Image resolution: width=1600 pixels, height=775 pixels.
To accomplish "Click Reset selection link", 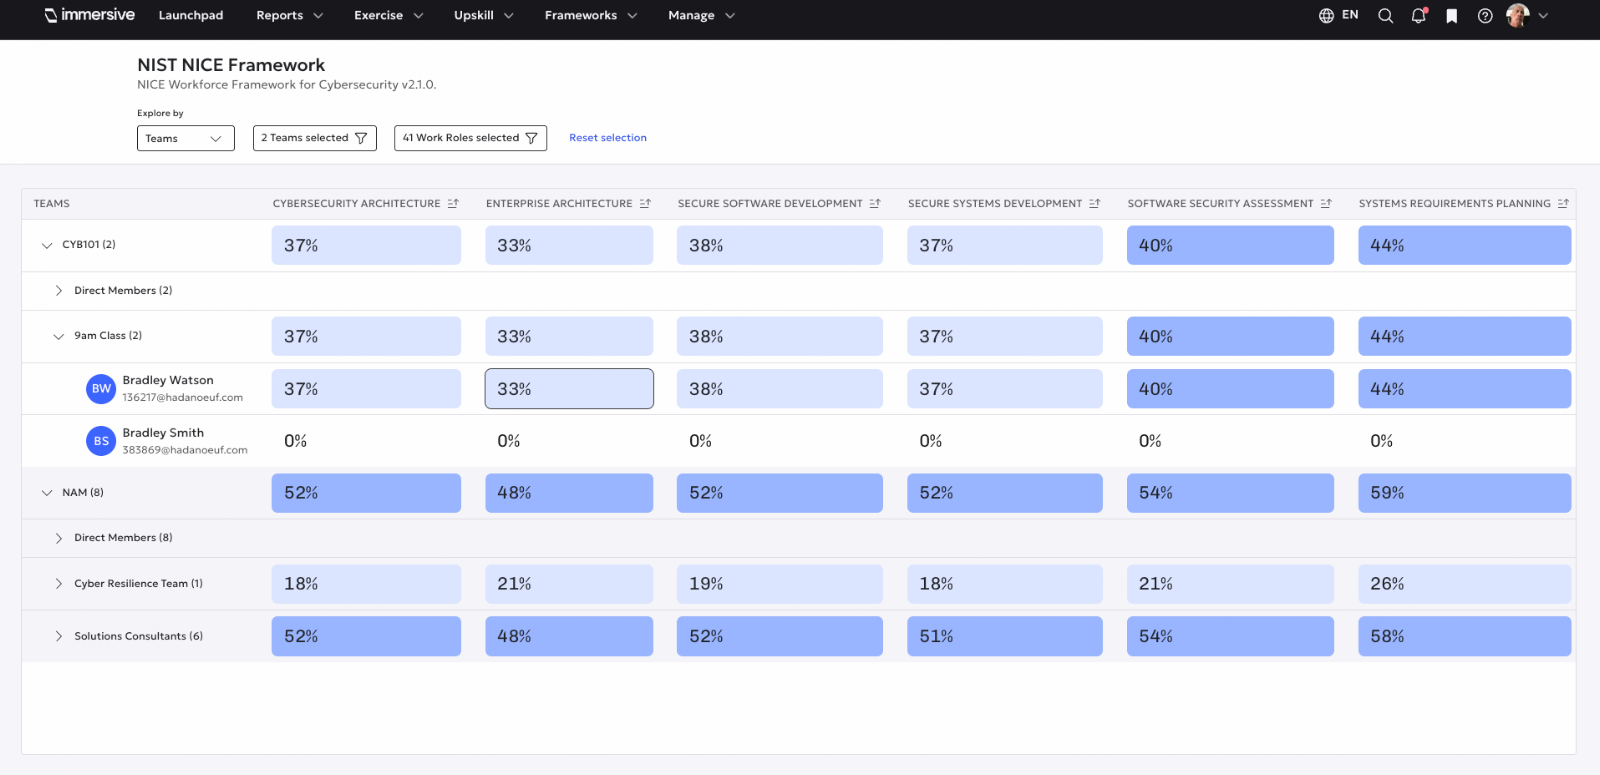I will point(608,138).
